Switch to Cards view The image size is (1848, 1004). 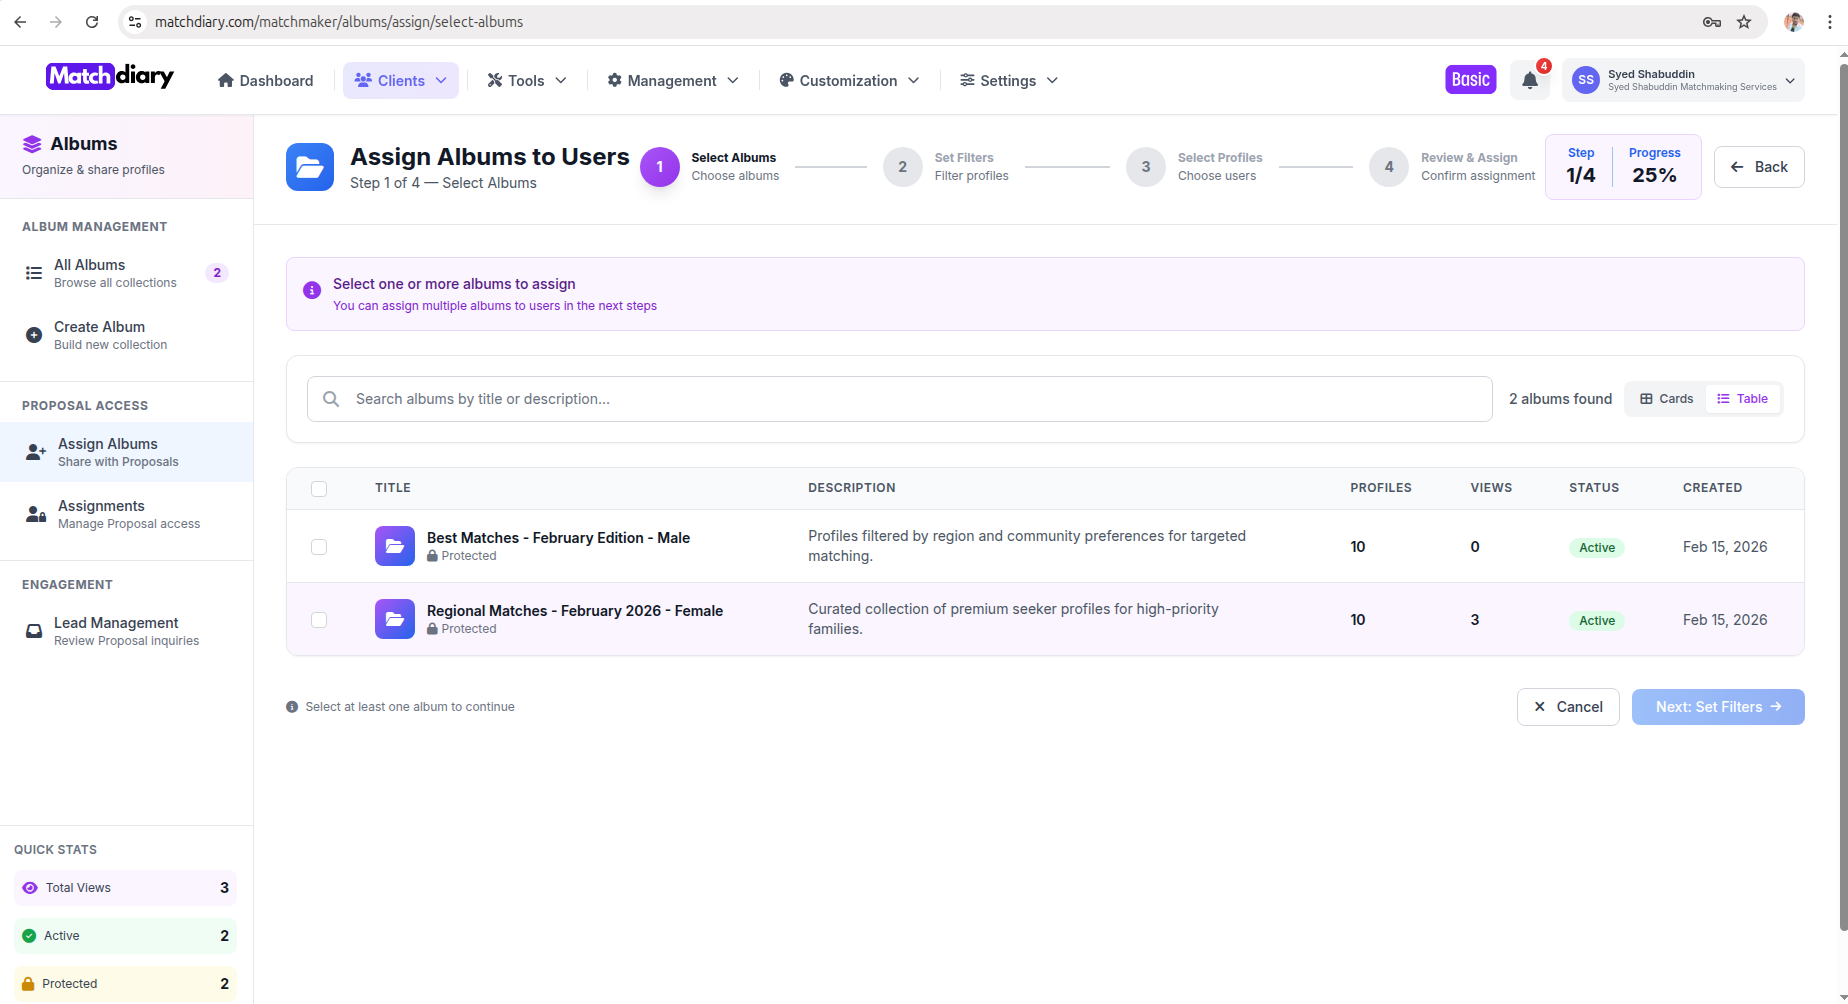click(x=1666, y=399)
